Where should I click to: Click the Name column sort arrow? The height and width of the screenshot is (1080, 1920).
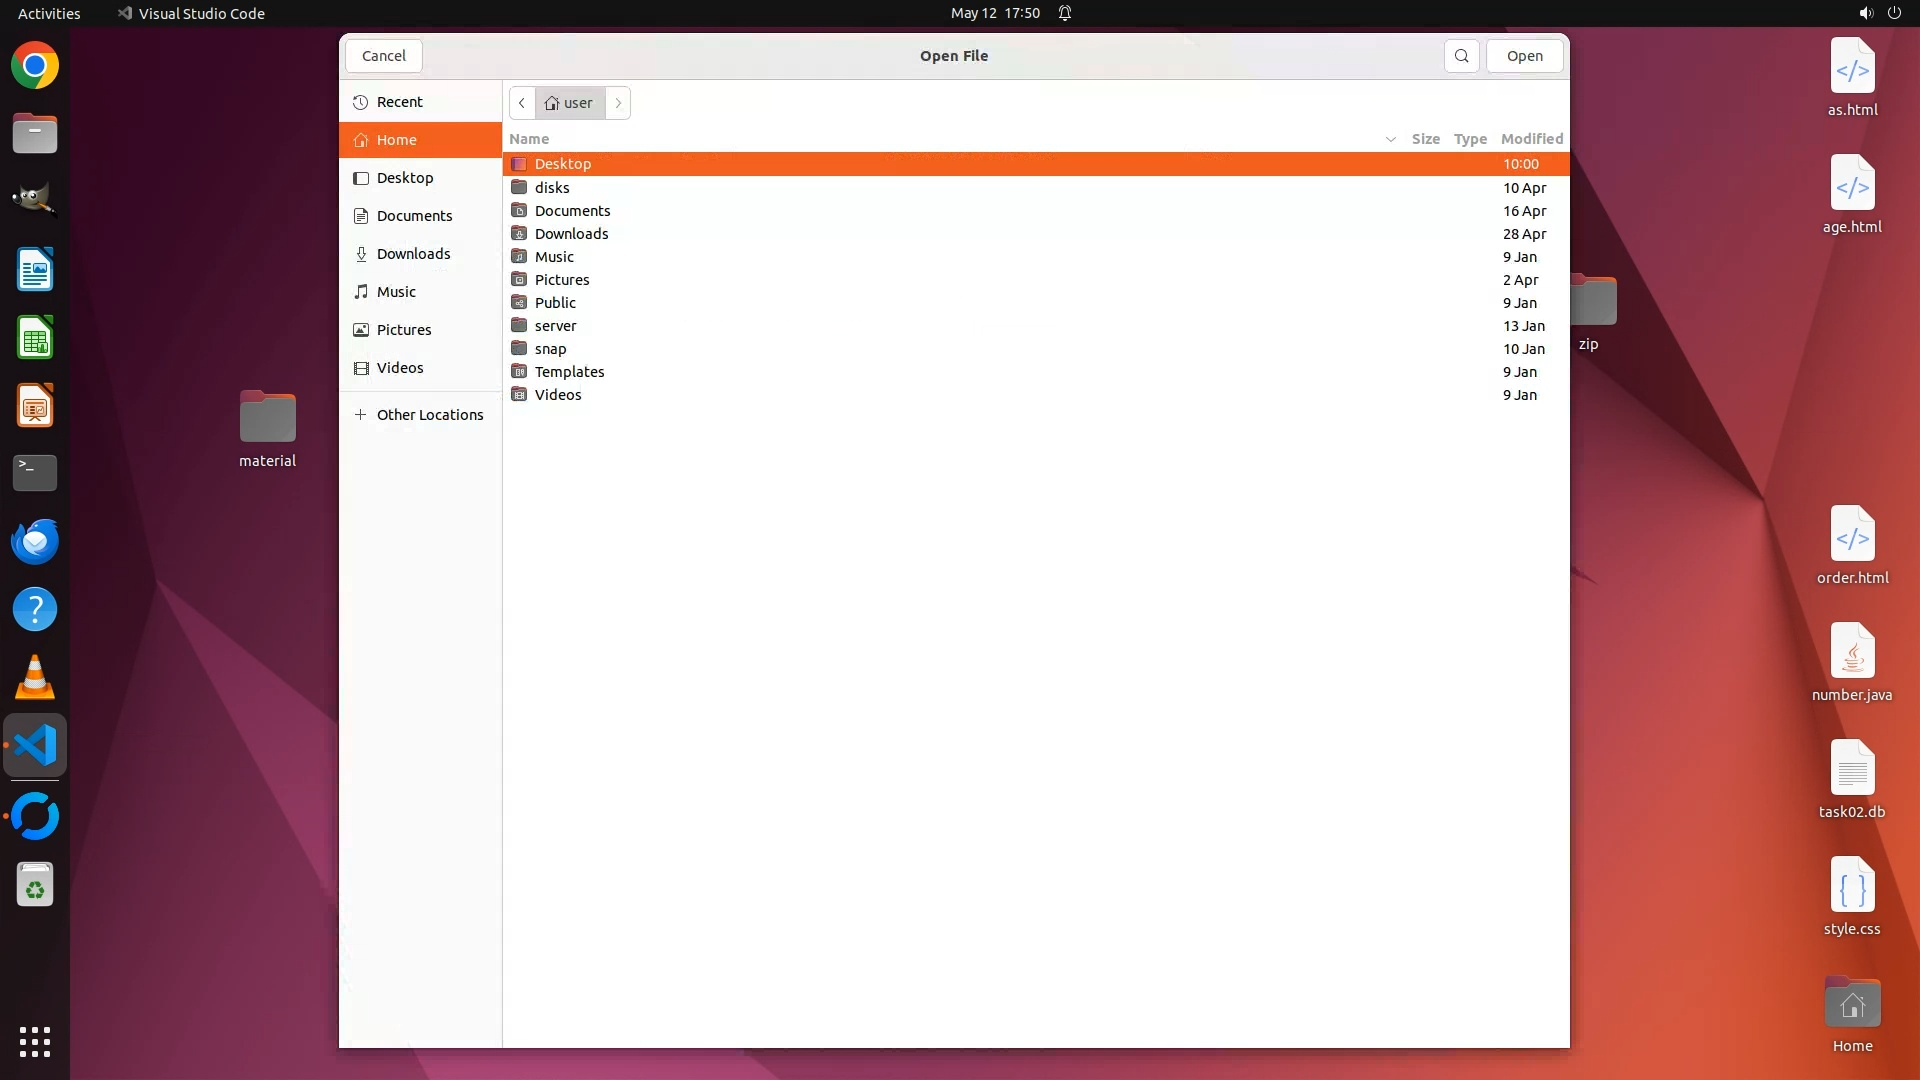[1390, 139]
